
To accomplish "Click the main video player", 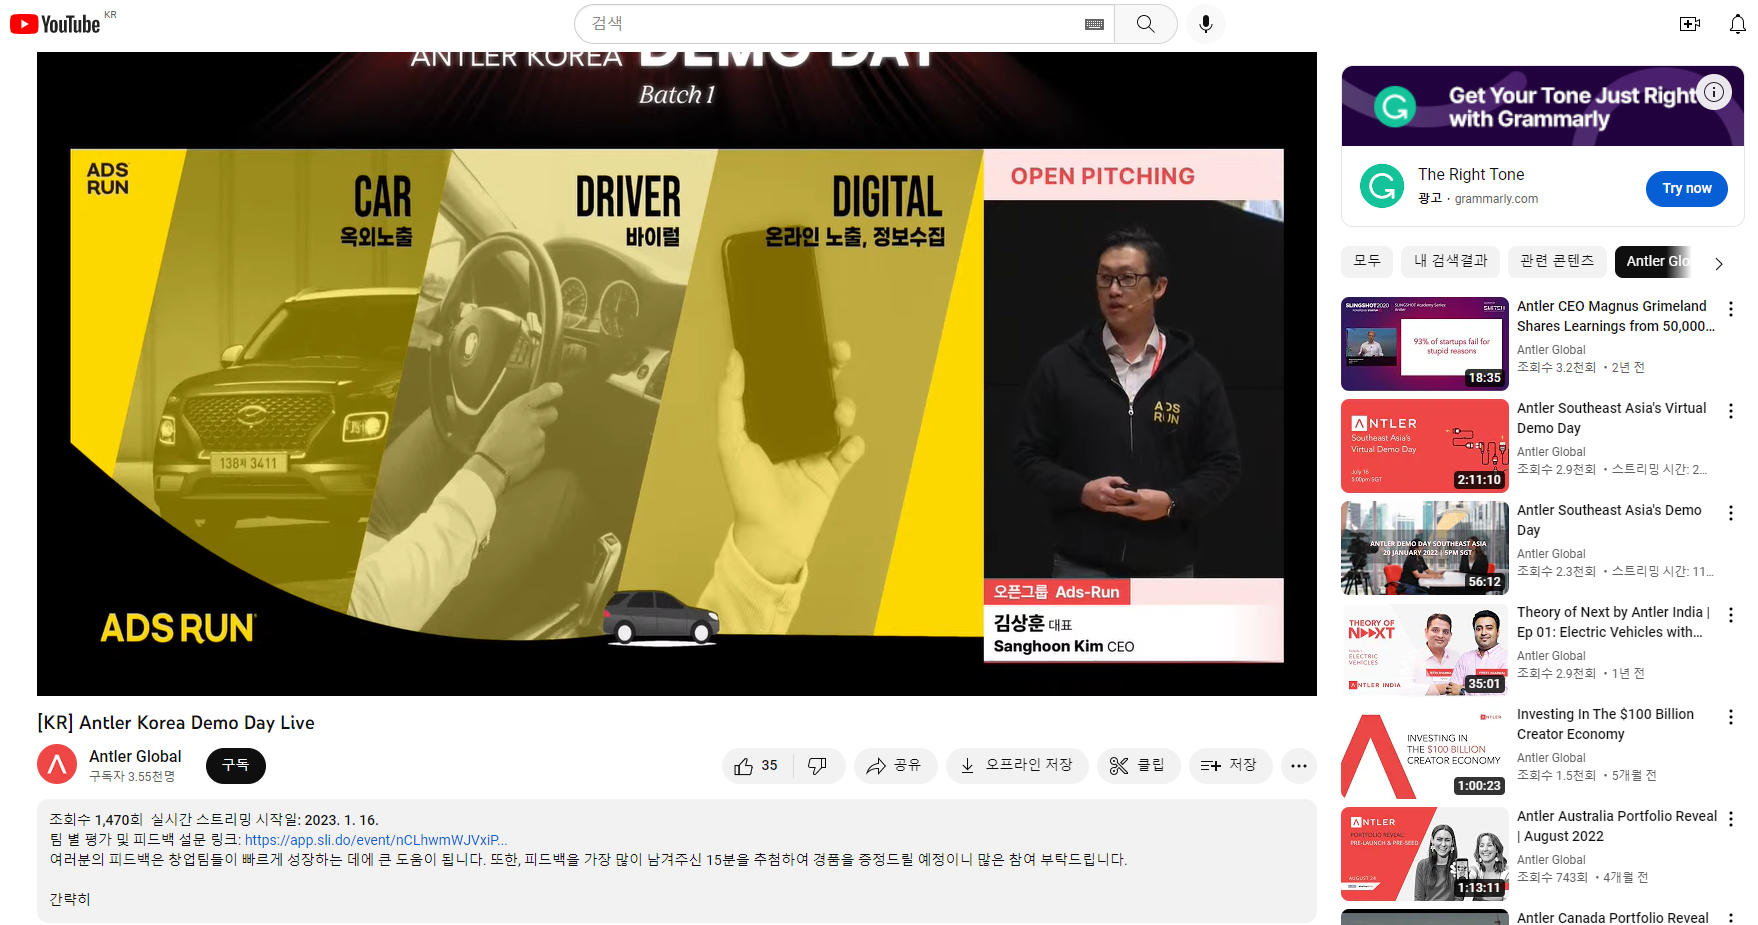I will point(677,374).
